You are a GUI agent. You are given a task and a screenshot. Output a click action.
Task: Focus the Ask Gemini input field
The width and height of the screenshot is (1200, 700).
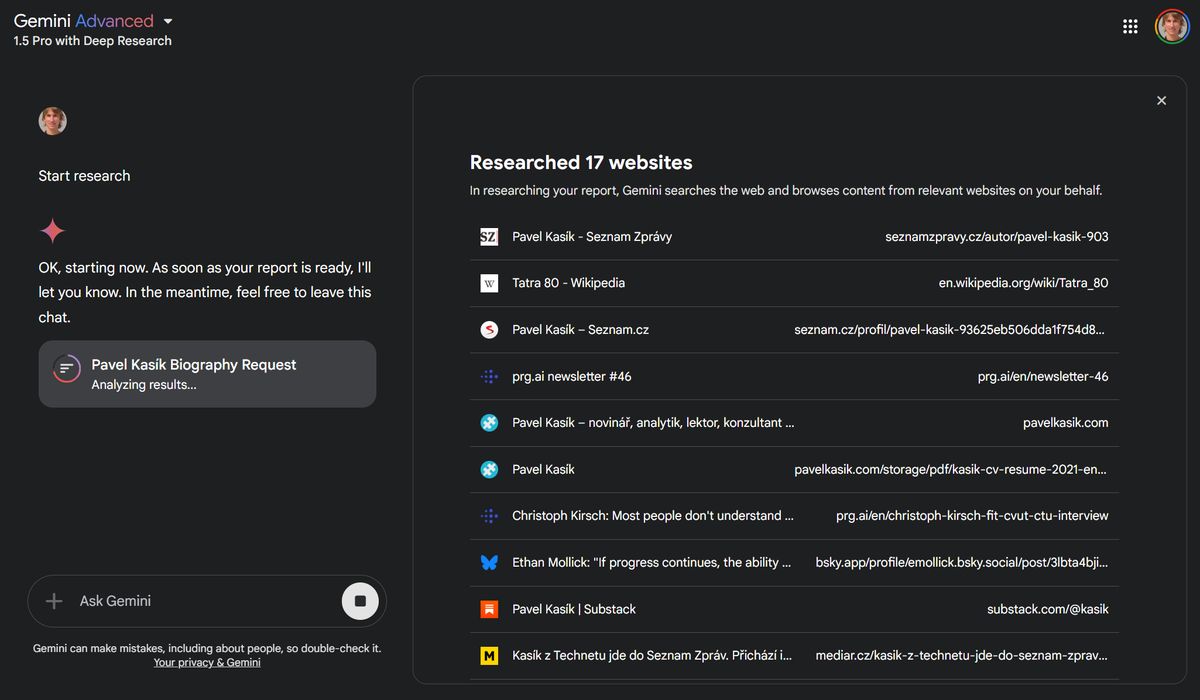(206, 601)
